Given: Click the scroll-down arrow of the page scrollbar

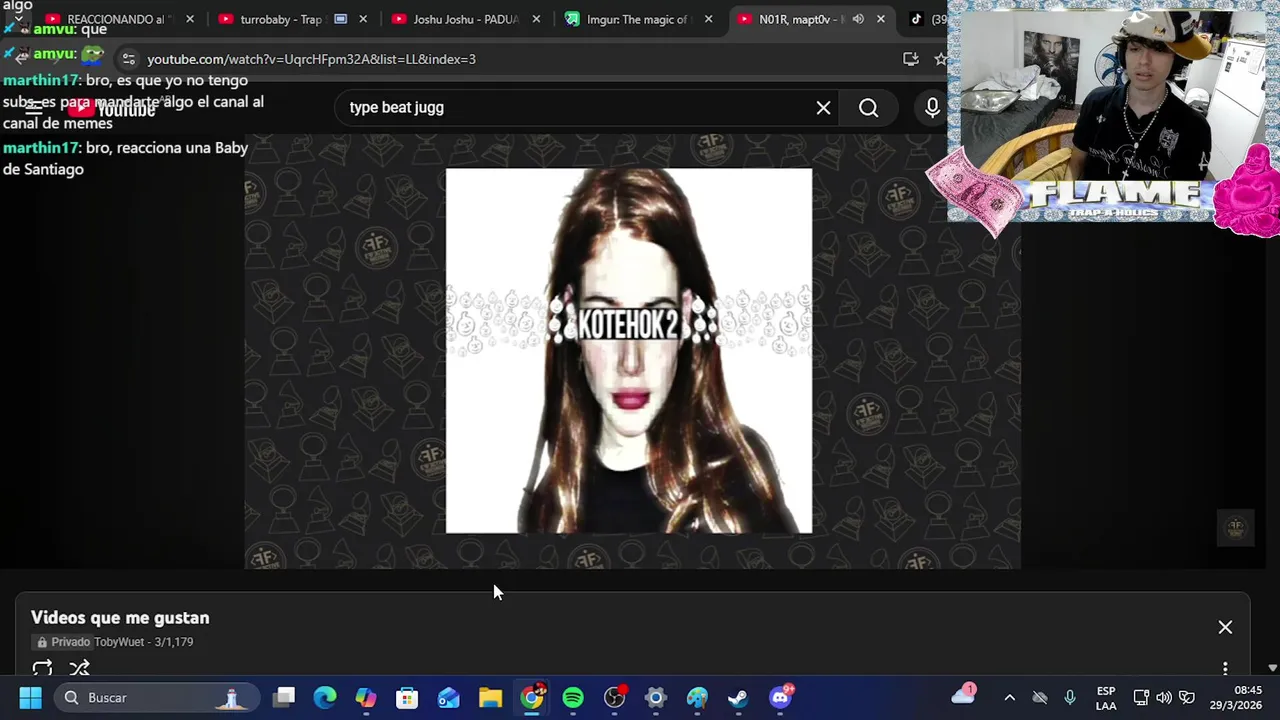Looking at the screenshot, I should pos(1272,668).
